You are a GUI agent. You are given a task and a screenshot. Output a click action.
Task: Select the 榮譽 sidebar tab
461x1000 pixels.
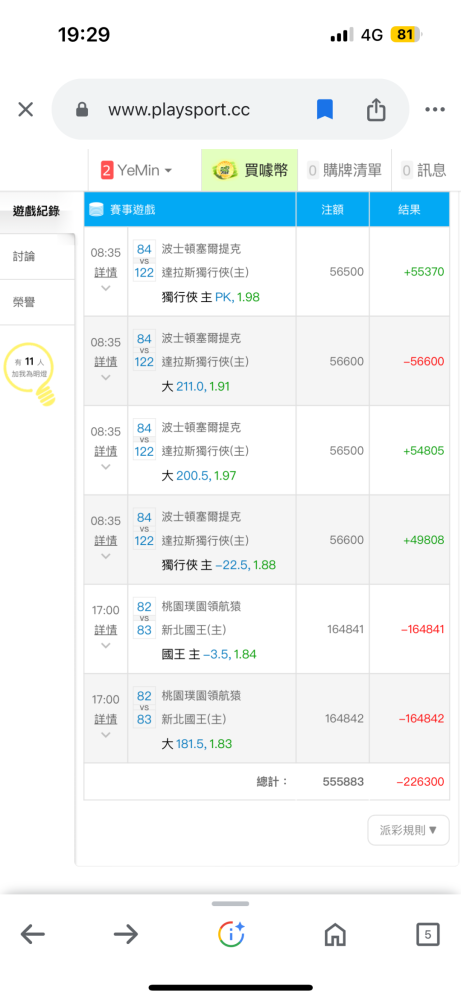coord(37,302)
